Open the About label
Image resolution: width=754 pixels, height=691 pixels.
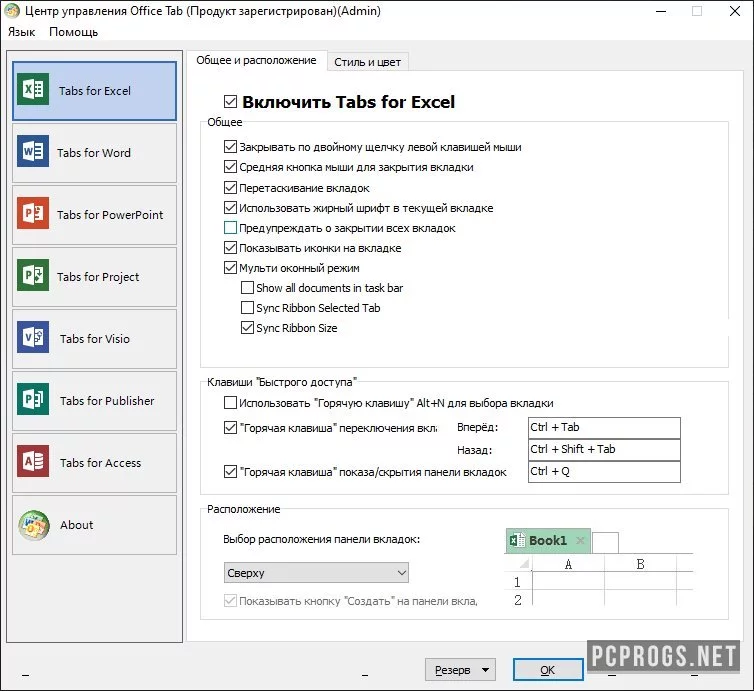[x=76, y=525]
